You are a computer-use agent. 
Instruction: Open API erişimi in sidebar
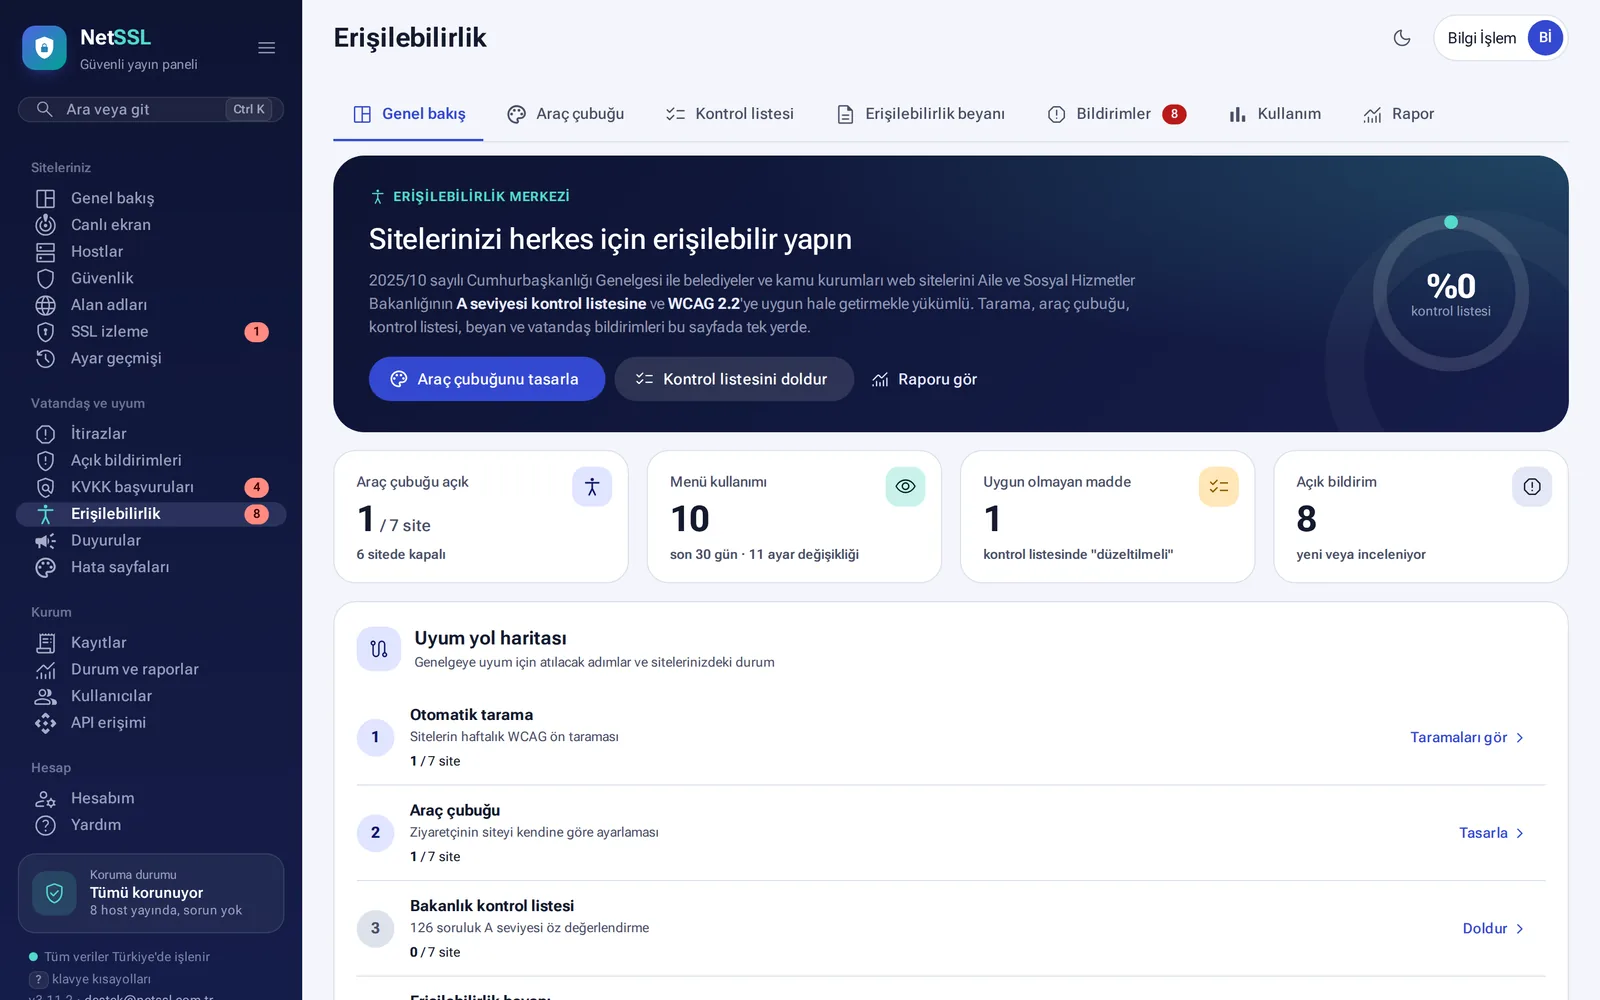(151, 723)
